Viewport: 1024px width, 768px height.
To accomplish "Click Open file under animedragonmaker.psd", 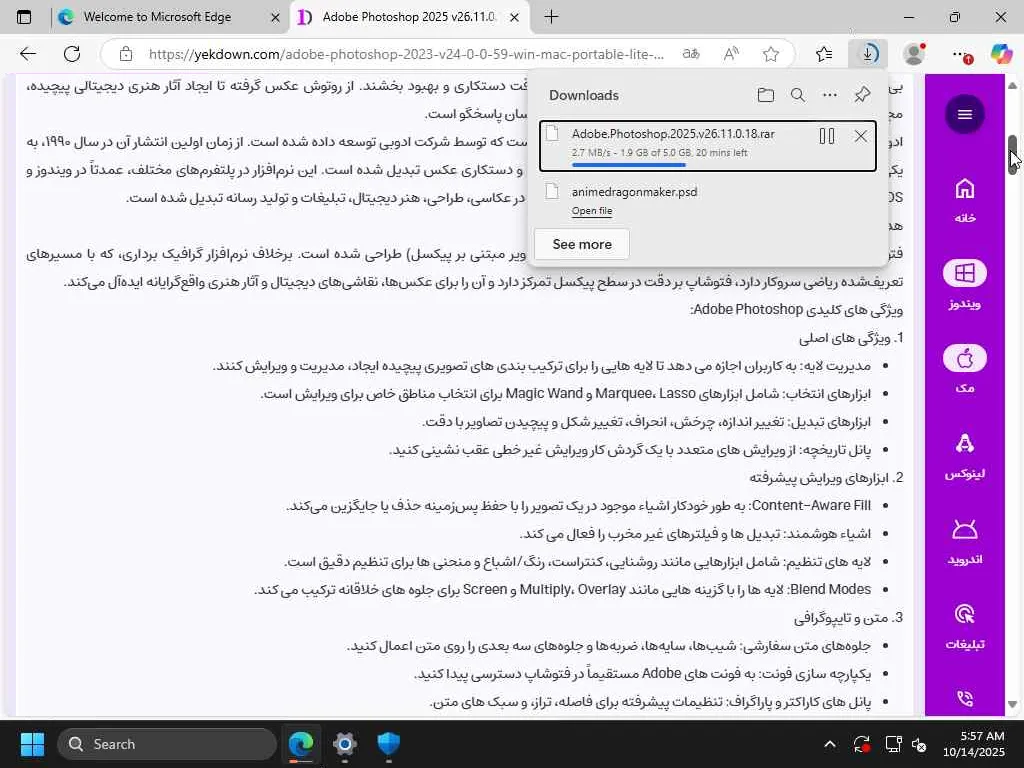I will [x=592, y=211].
